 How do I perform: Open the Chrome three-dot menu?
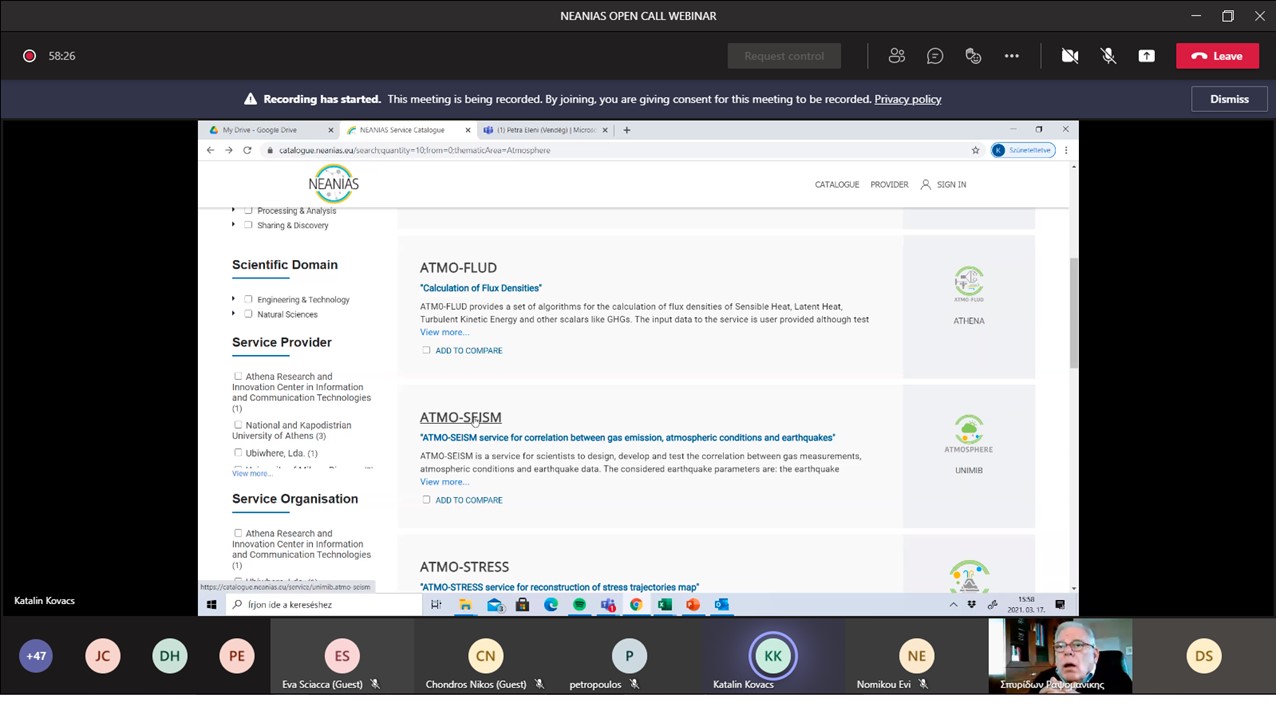coord(1066,150)
